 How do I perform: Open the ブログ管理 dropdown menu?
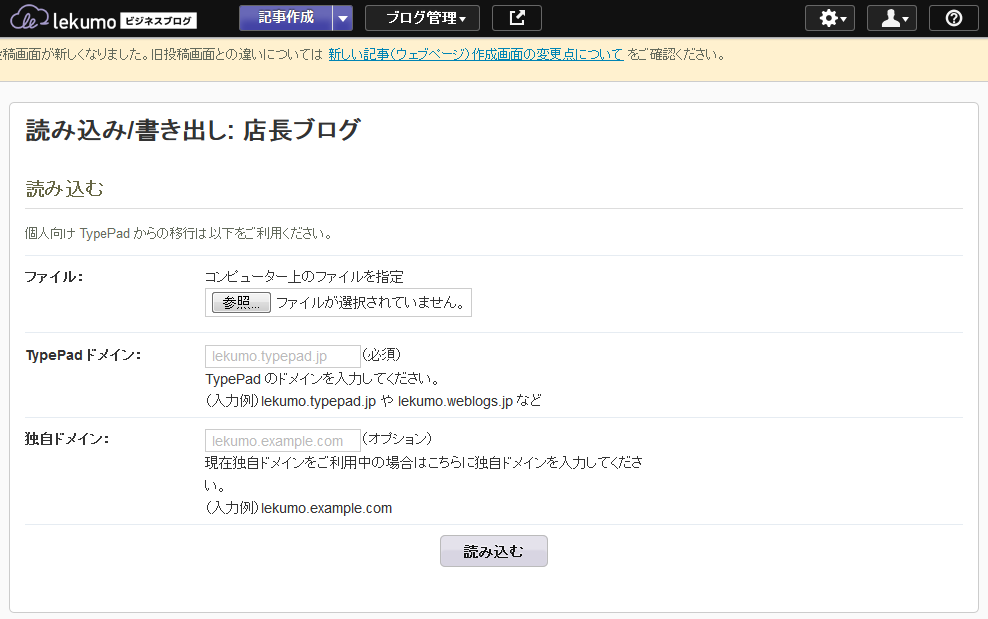point(422,18)
